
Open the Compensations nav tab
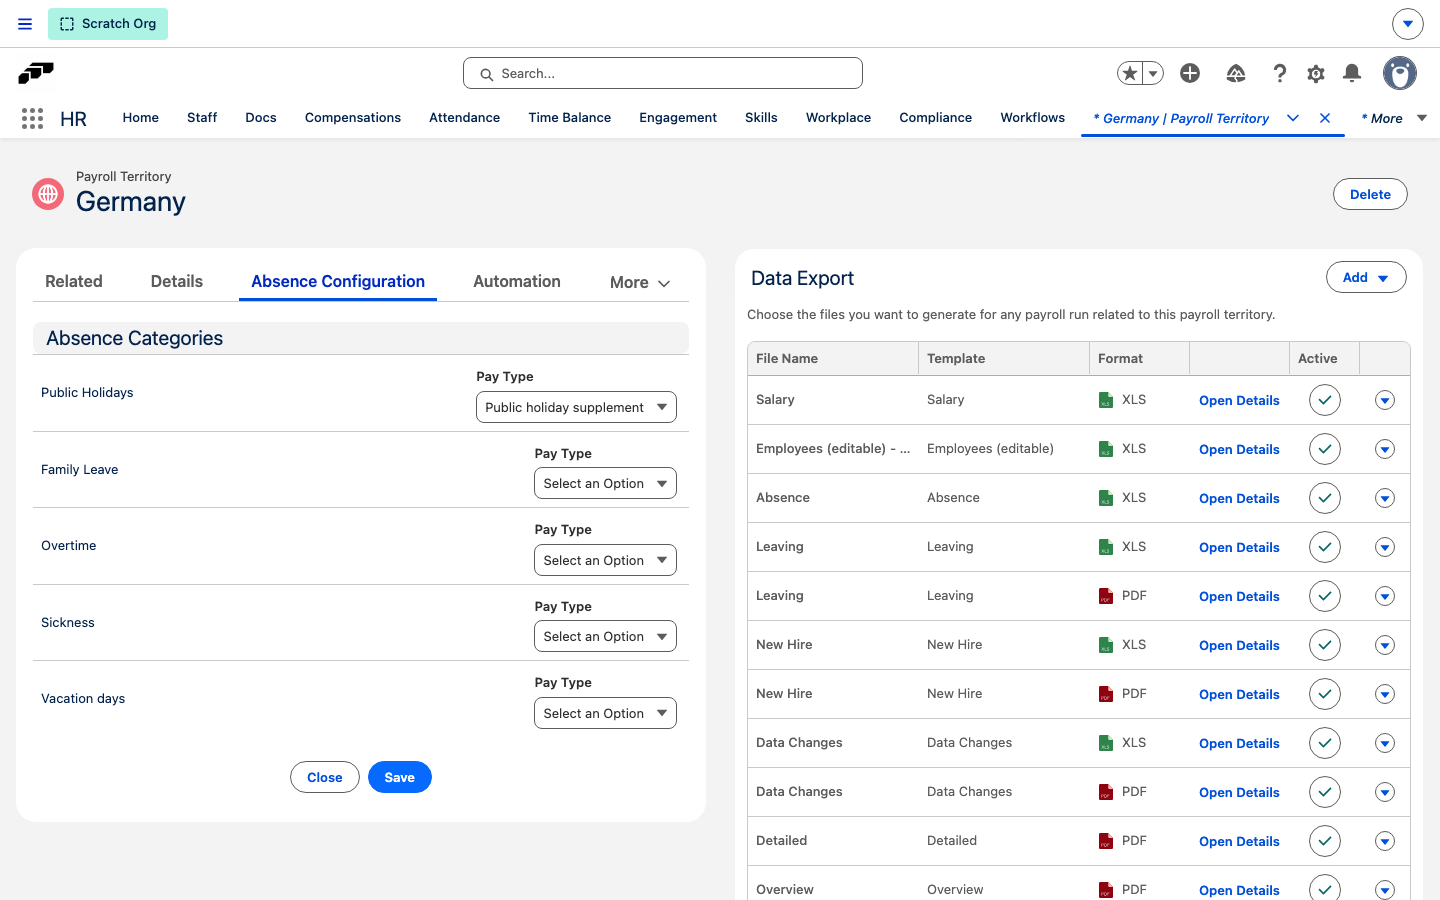pyautogui.click(x=353, y=118)
